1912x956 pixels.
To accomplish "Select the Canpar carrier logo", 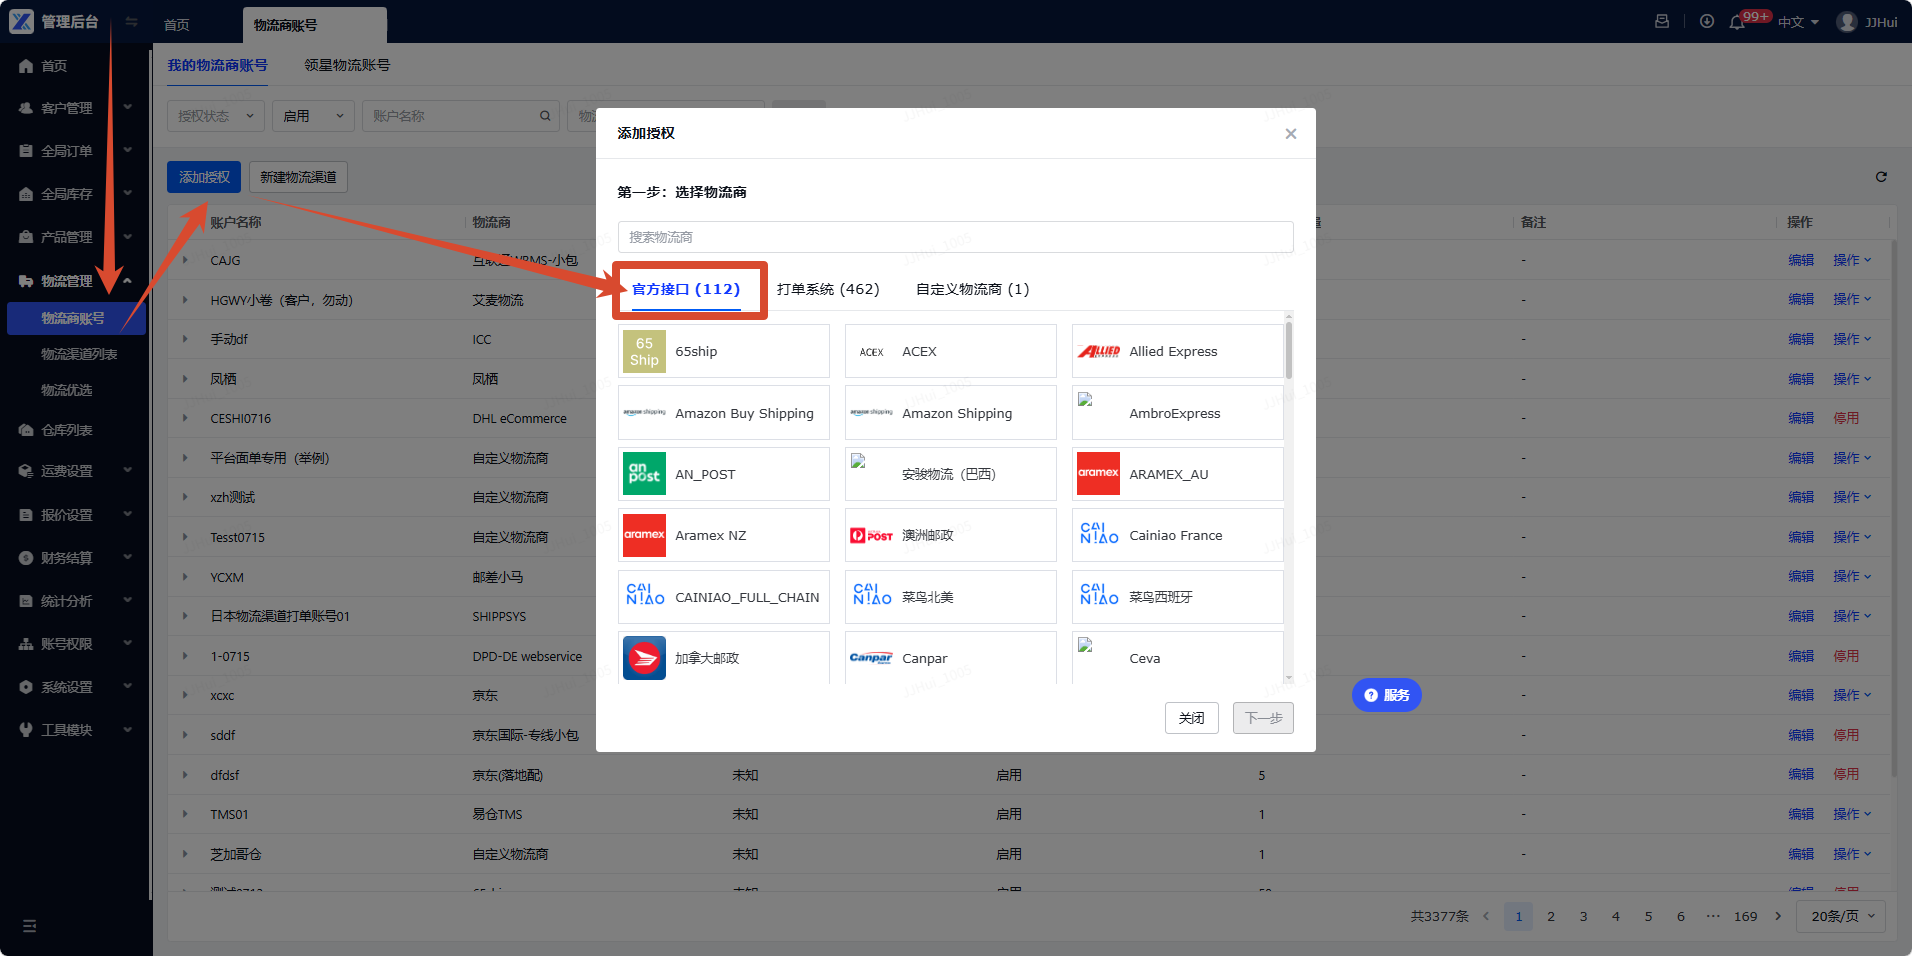I will 871,658.
